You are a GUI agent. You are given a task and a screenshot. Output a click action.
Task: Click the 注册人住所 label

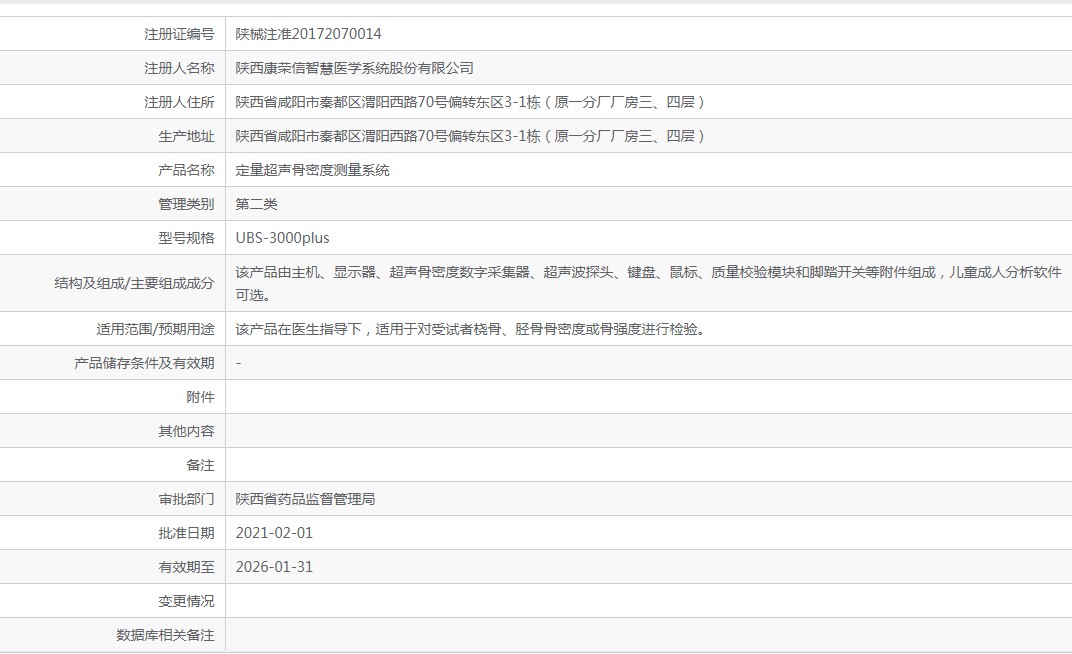click(x=179, y=103)
